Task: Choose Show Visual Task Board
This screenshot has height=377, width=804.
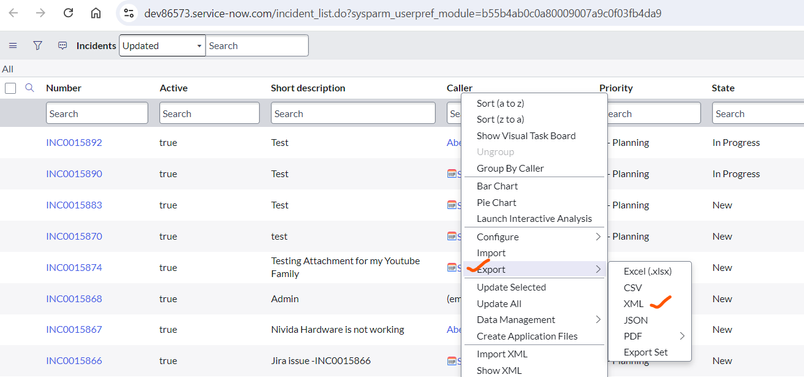Action: (x=526, y=136)
